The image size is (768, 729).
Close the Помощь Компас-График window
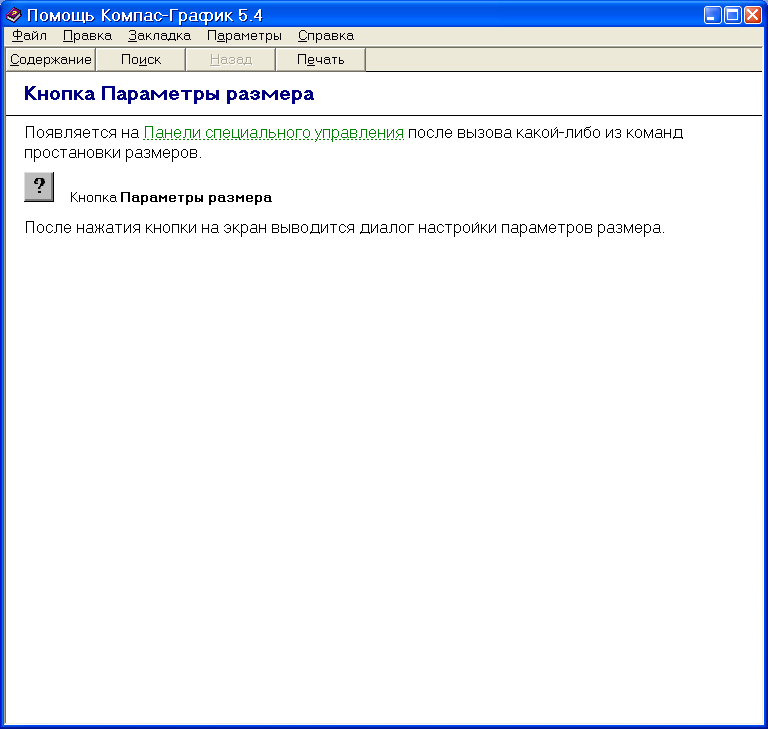753,15
